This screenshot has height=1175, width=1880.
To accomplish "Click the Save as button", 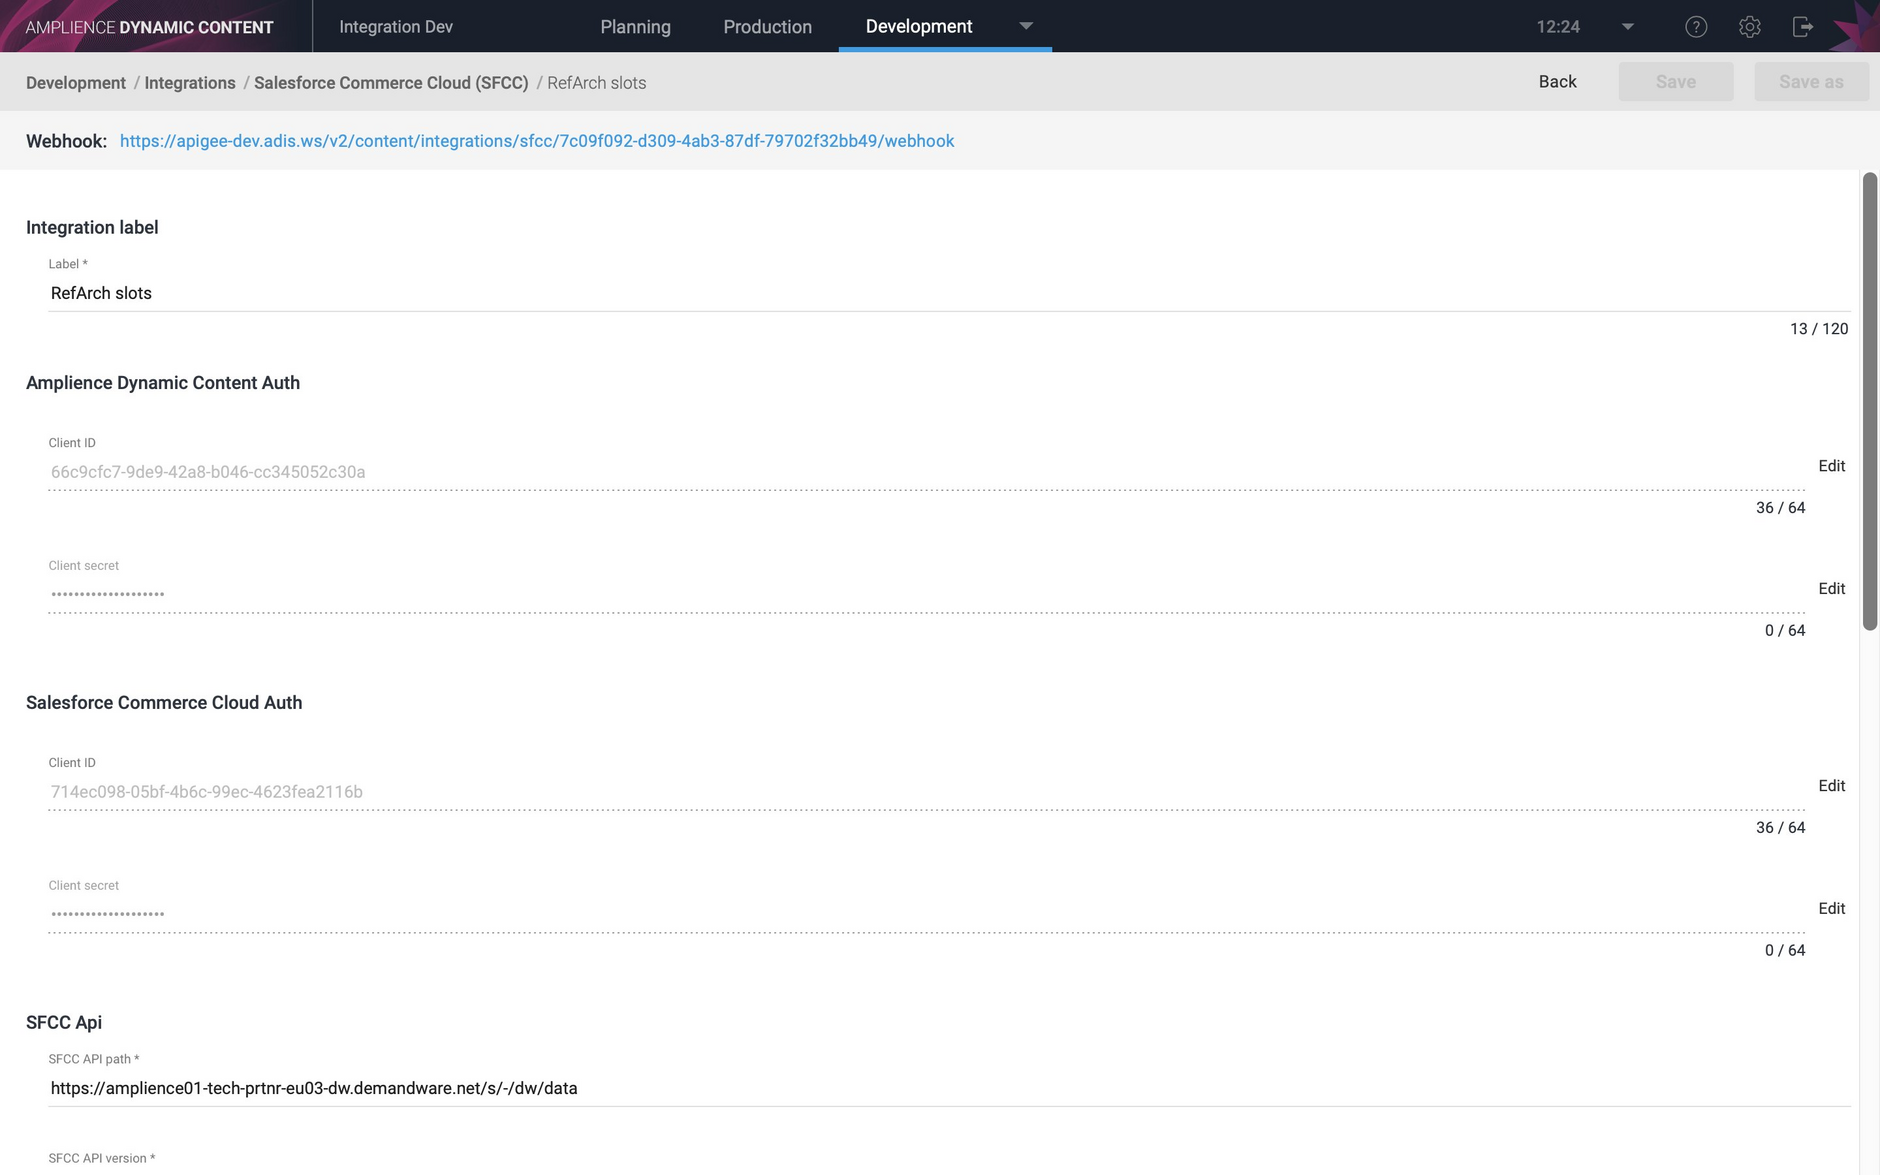I will click(x=1811, y=82).
